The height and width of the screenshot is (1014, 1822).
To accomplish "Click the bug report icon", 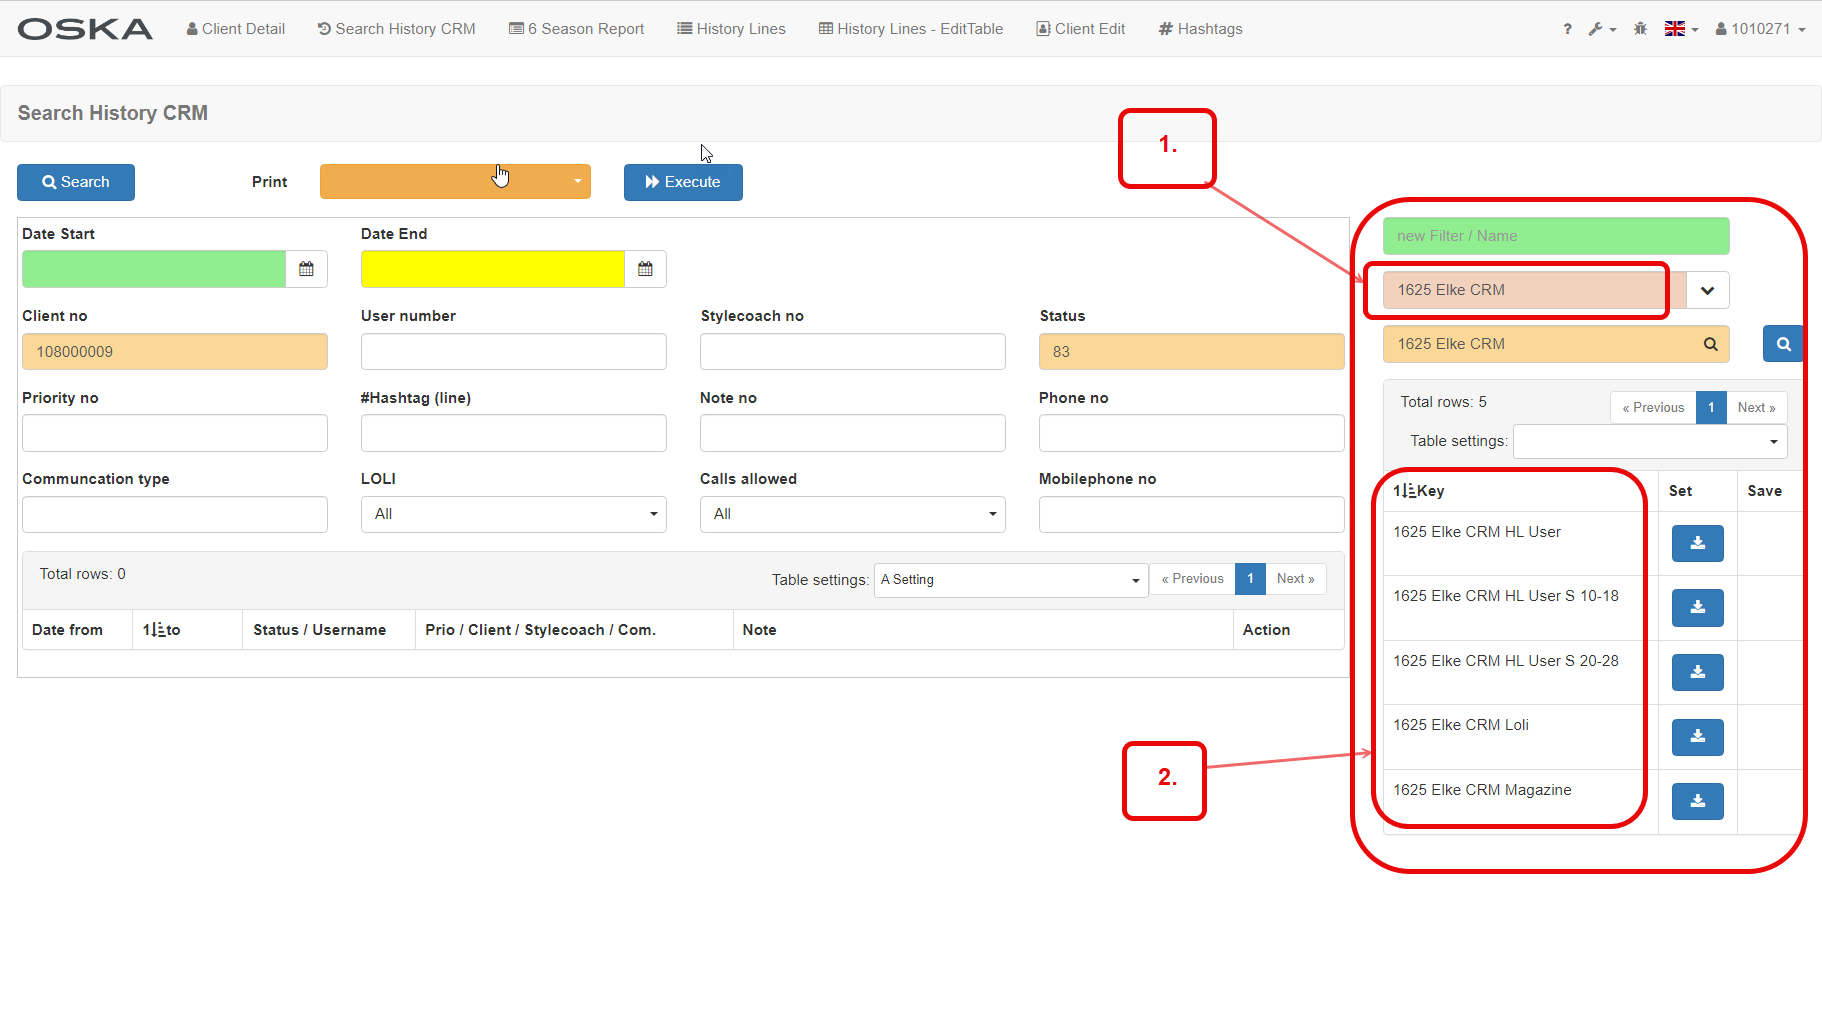I will click(1640, 29).
